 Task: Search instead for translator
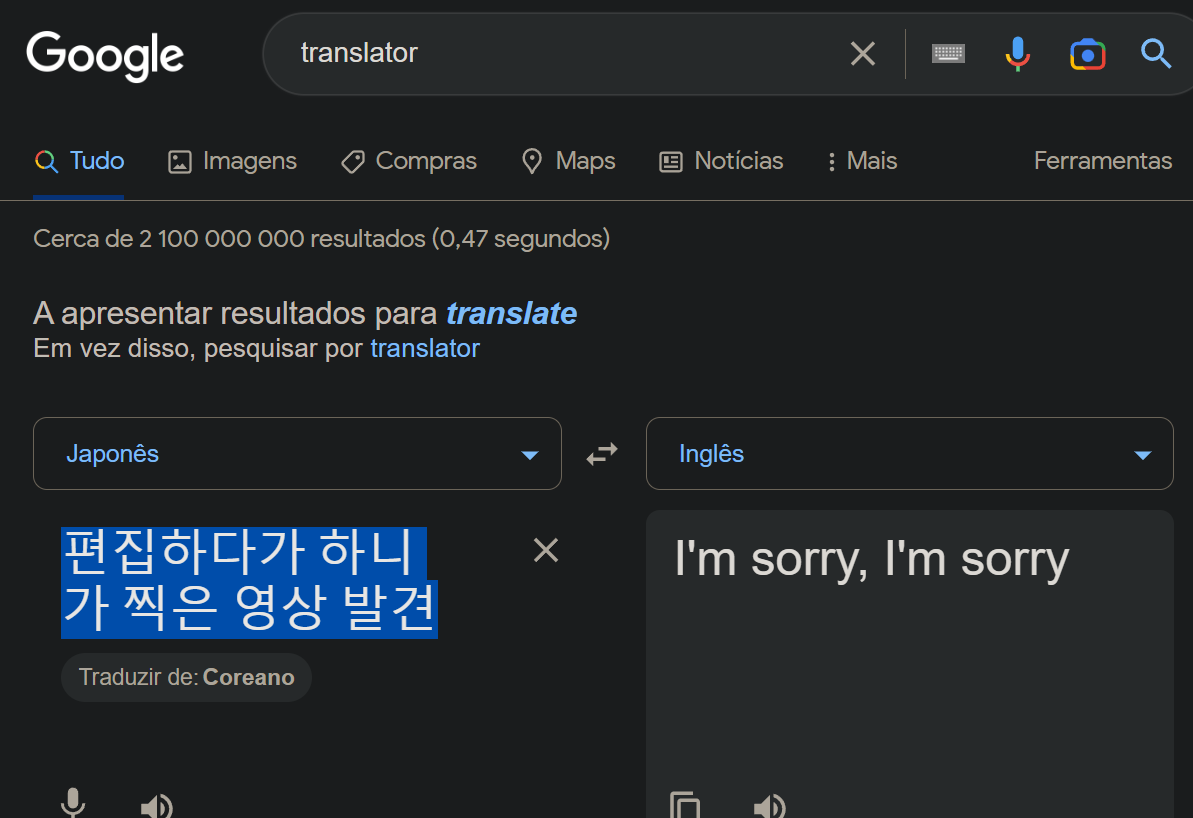pyautogui.click(x=424, y=348)
